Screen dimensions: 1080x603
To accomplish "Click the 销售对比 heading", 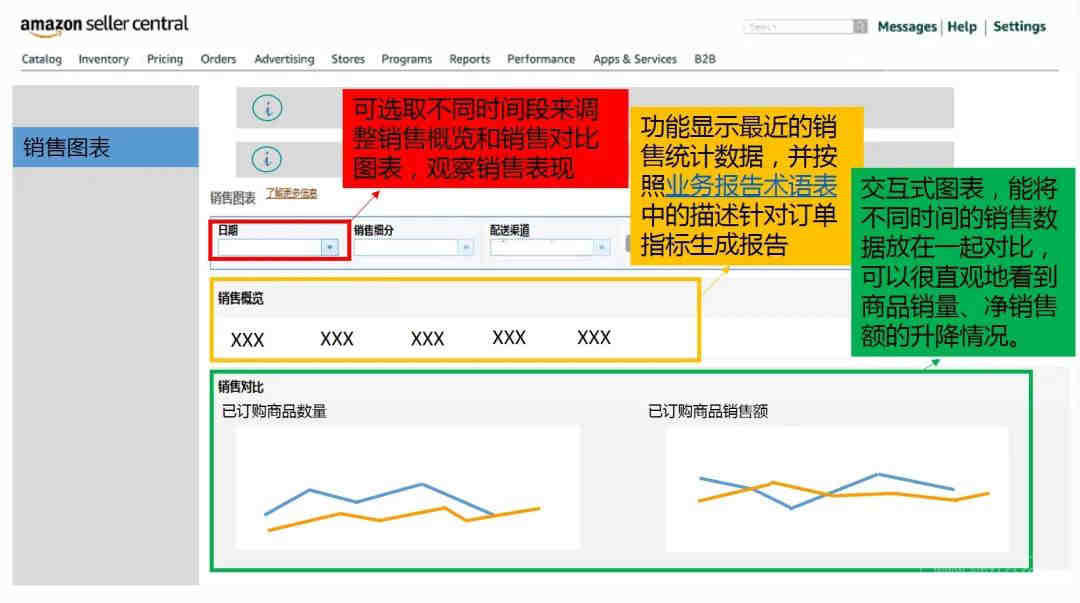I will [240, 387].
